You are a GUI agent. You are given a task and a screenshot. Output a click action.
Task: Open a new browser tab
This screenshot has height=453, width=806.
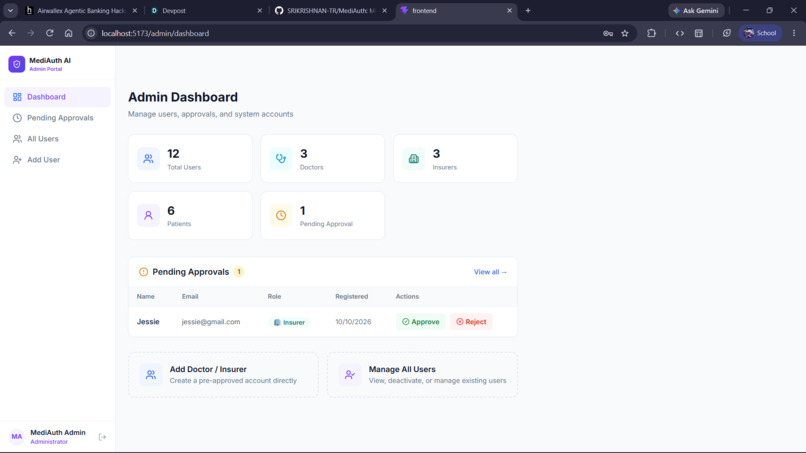pyautogui.click(x=528, y=10)
